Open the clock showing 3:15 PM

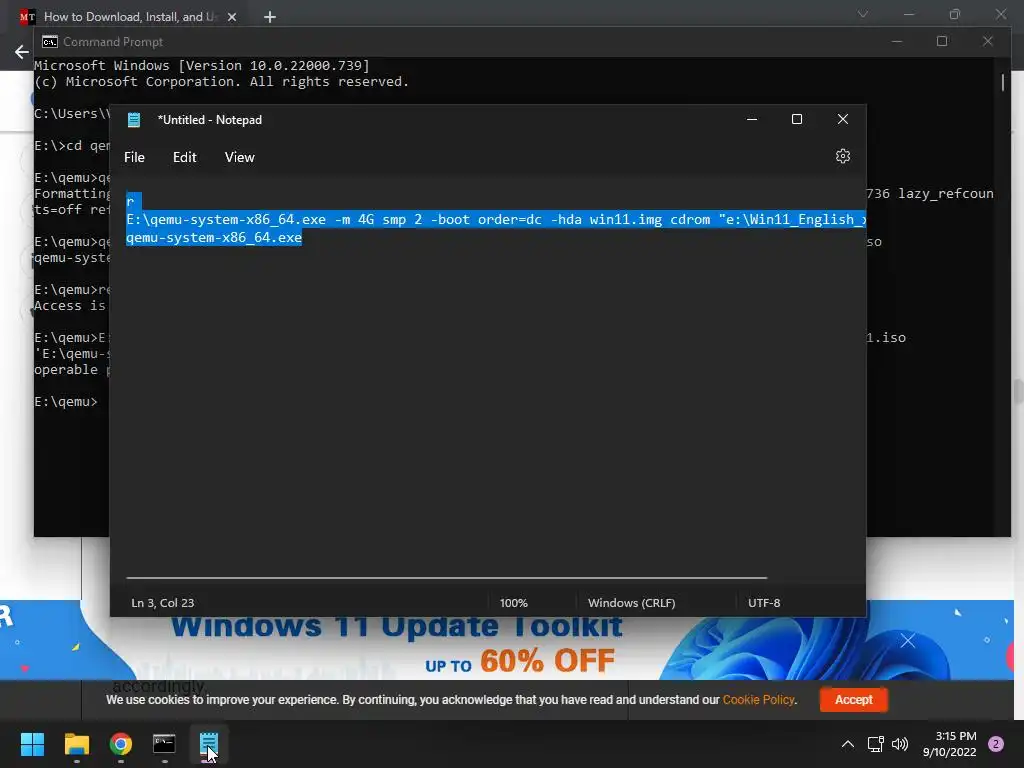pos(950,744)
